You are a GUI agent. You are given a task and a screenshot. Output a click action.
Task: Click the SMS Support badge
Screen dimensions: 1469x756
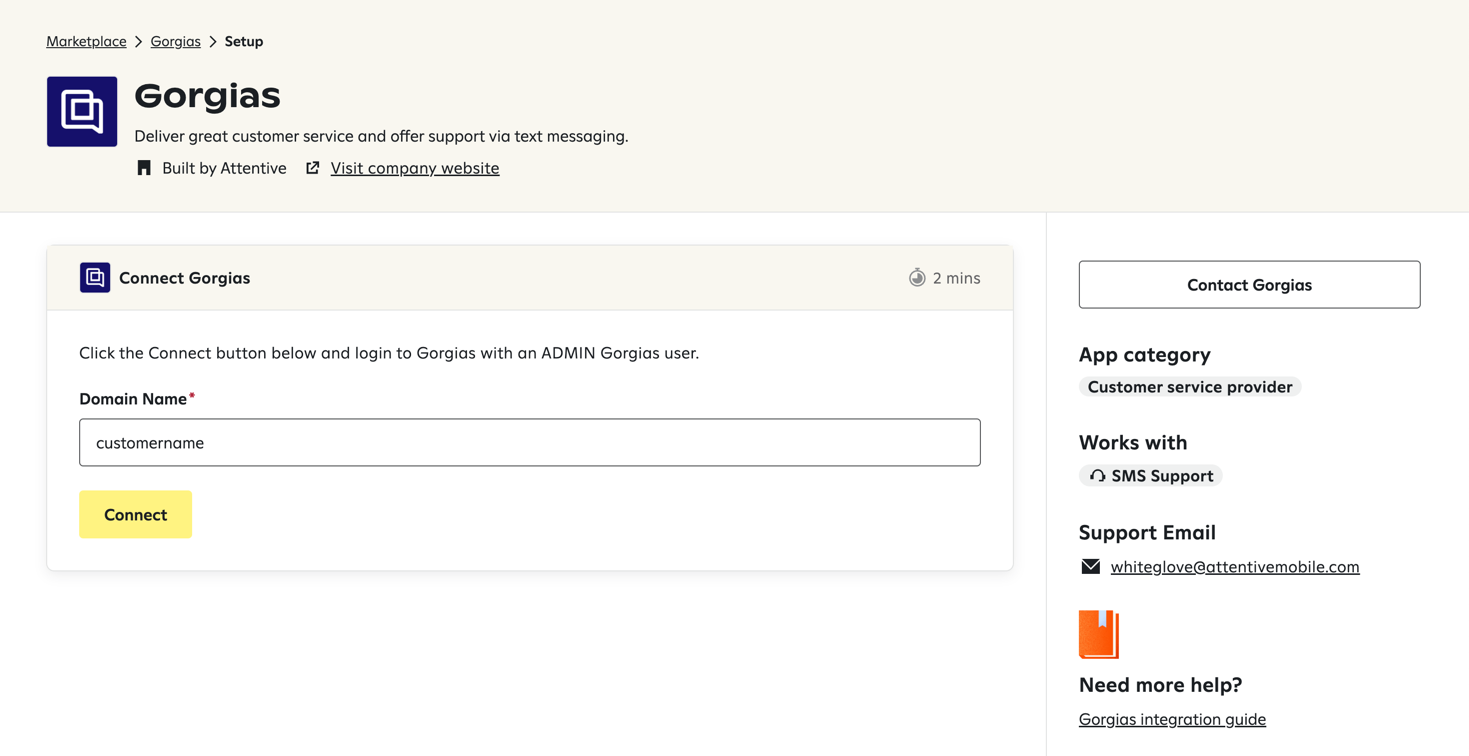pyautogui.click(x=1150, y=475)
